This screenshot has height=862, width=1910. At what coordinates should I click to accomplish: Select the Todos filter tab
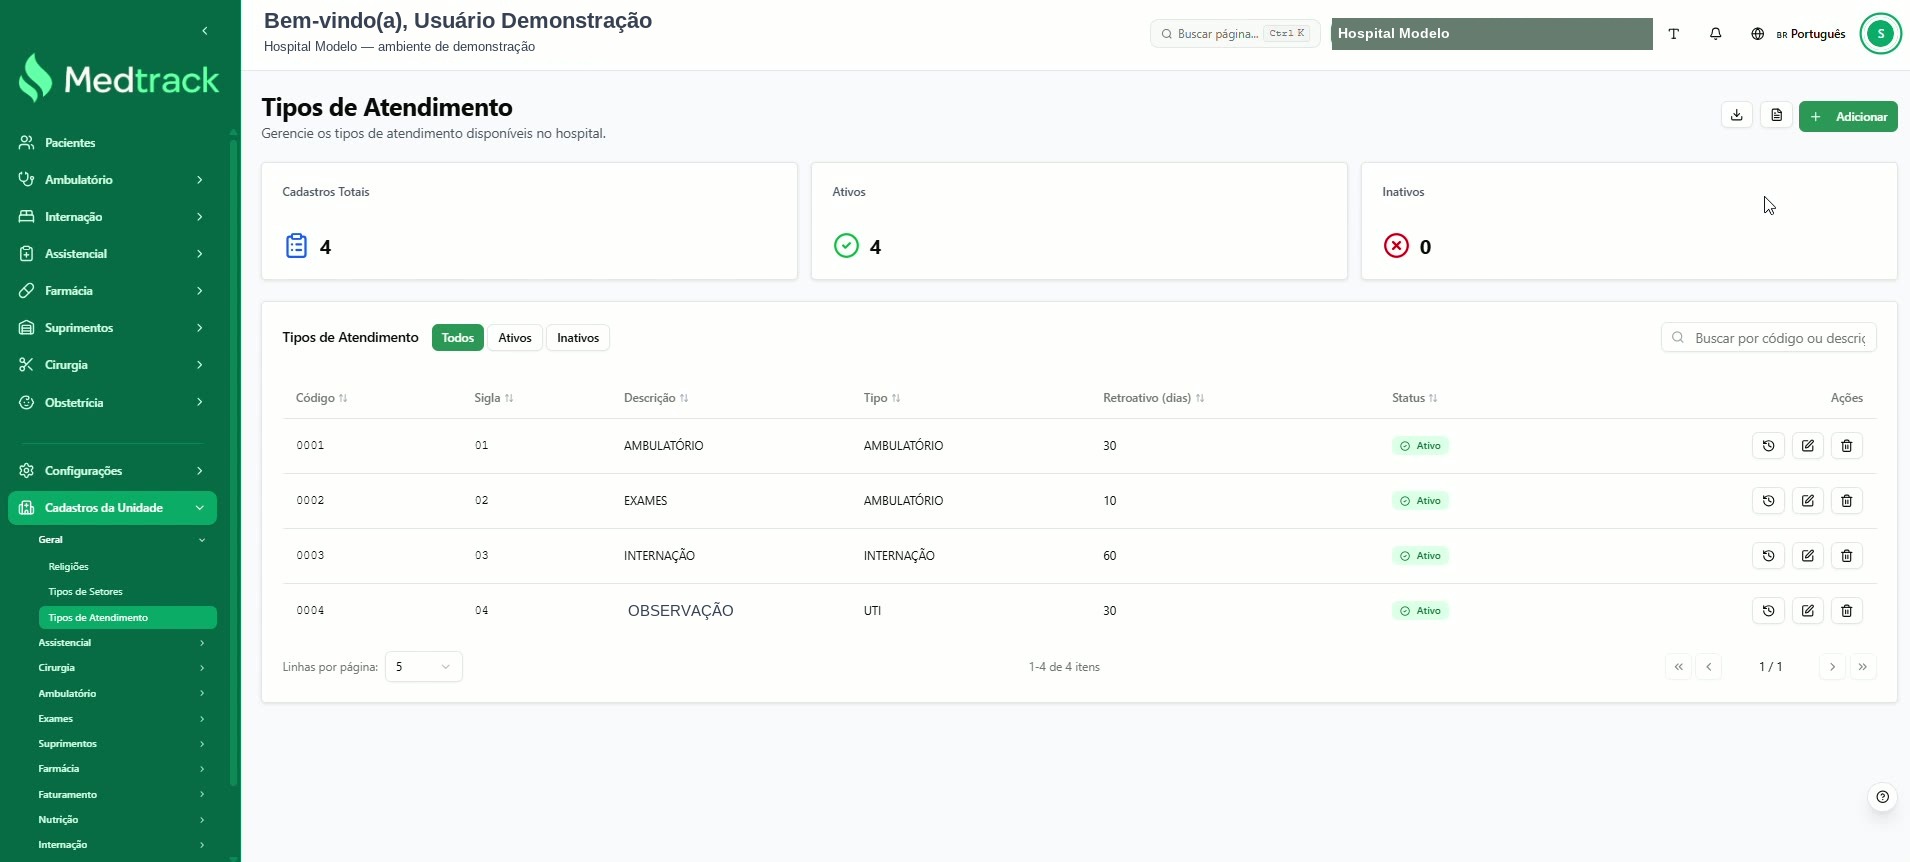coord(458,338)
